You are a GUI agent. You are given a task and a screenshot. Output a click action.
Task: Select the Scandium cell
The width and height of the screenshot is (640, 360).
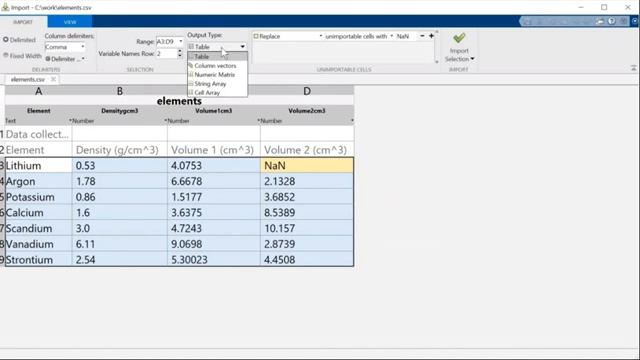(38, 228)
